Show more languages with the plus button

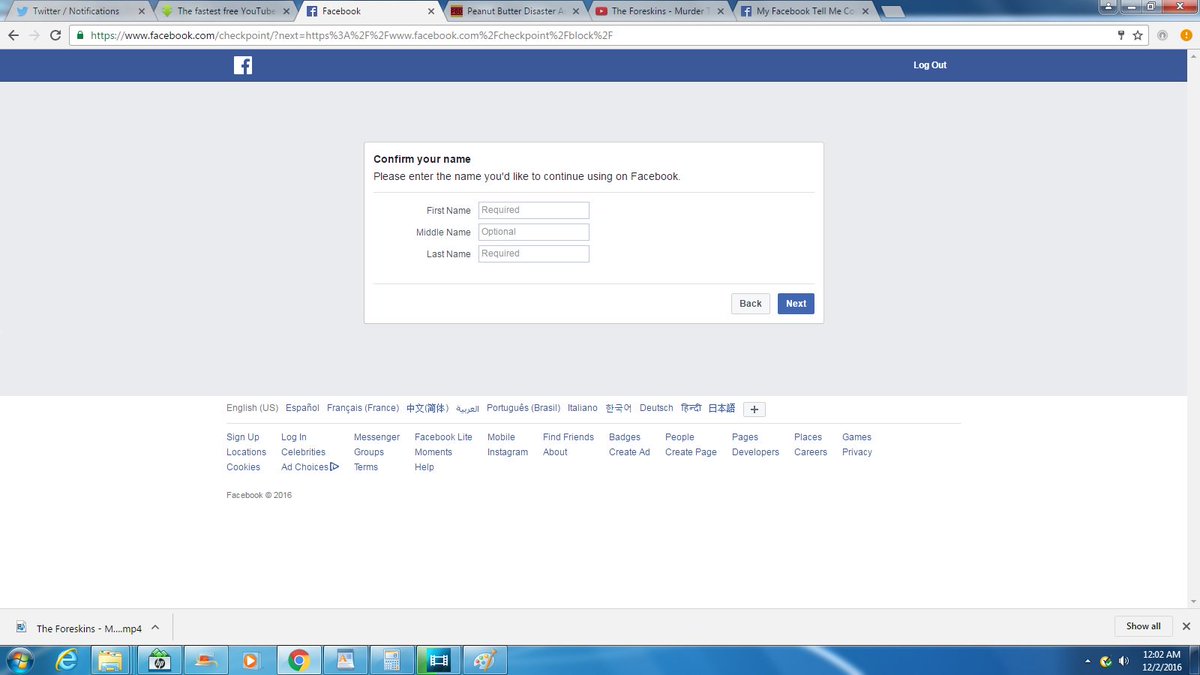pos(755,409)
